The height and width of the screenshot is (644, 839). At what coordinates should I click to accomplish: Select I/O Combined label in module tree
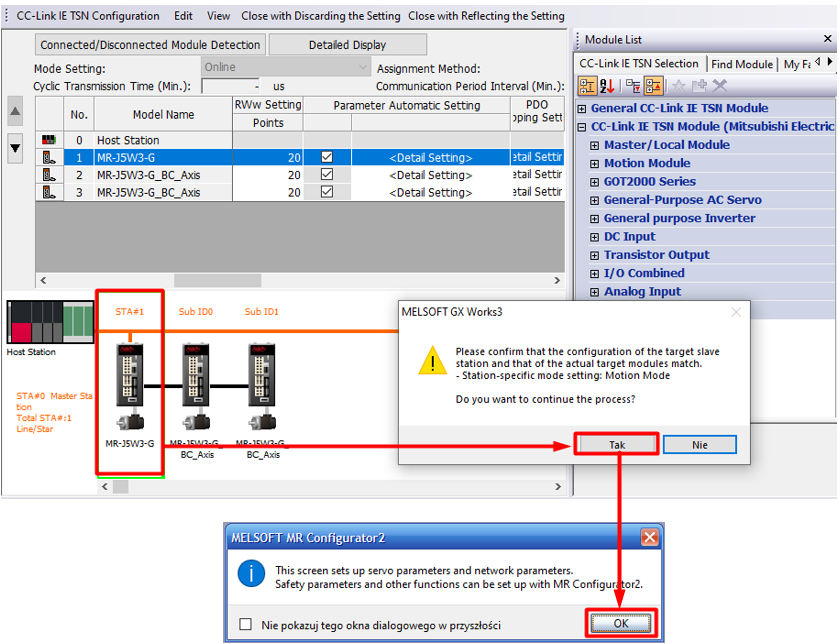(x=644, y=273)
